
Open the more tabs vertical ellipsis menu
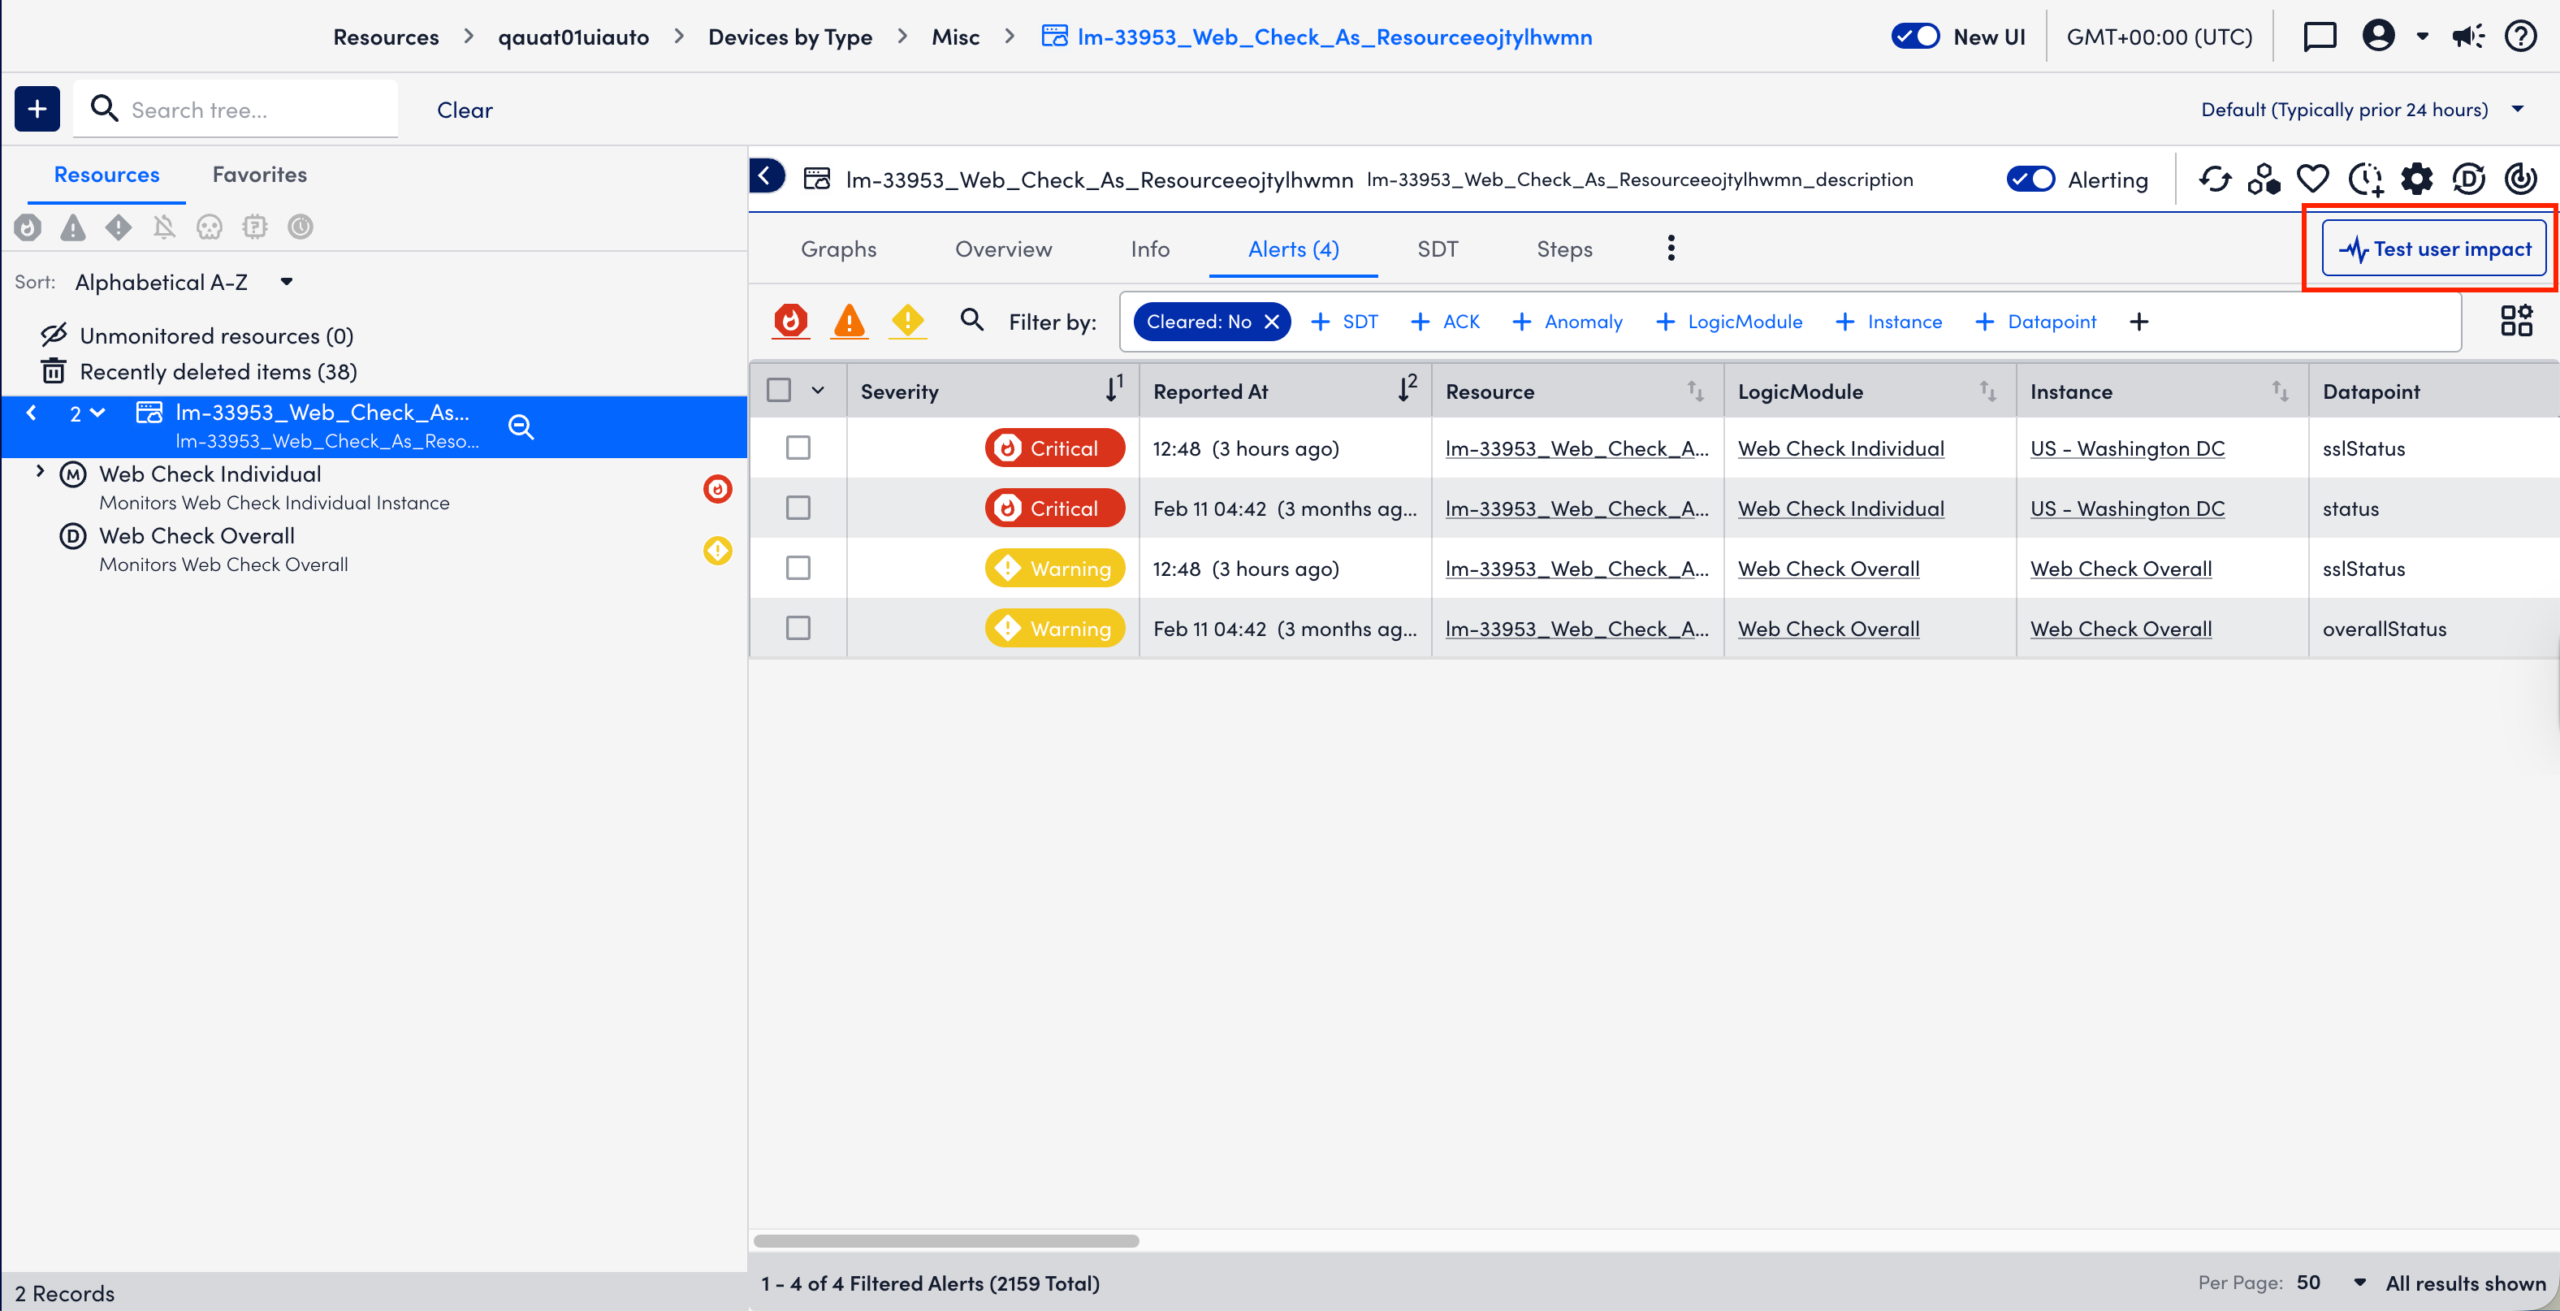[1671, 248]
